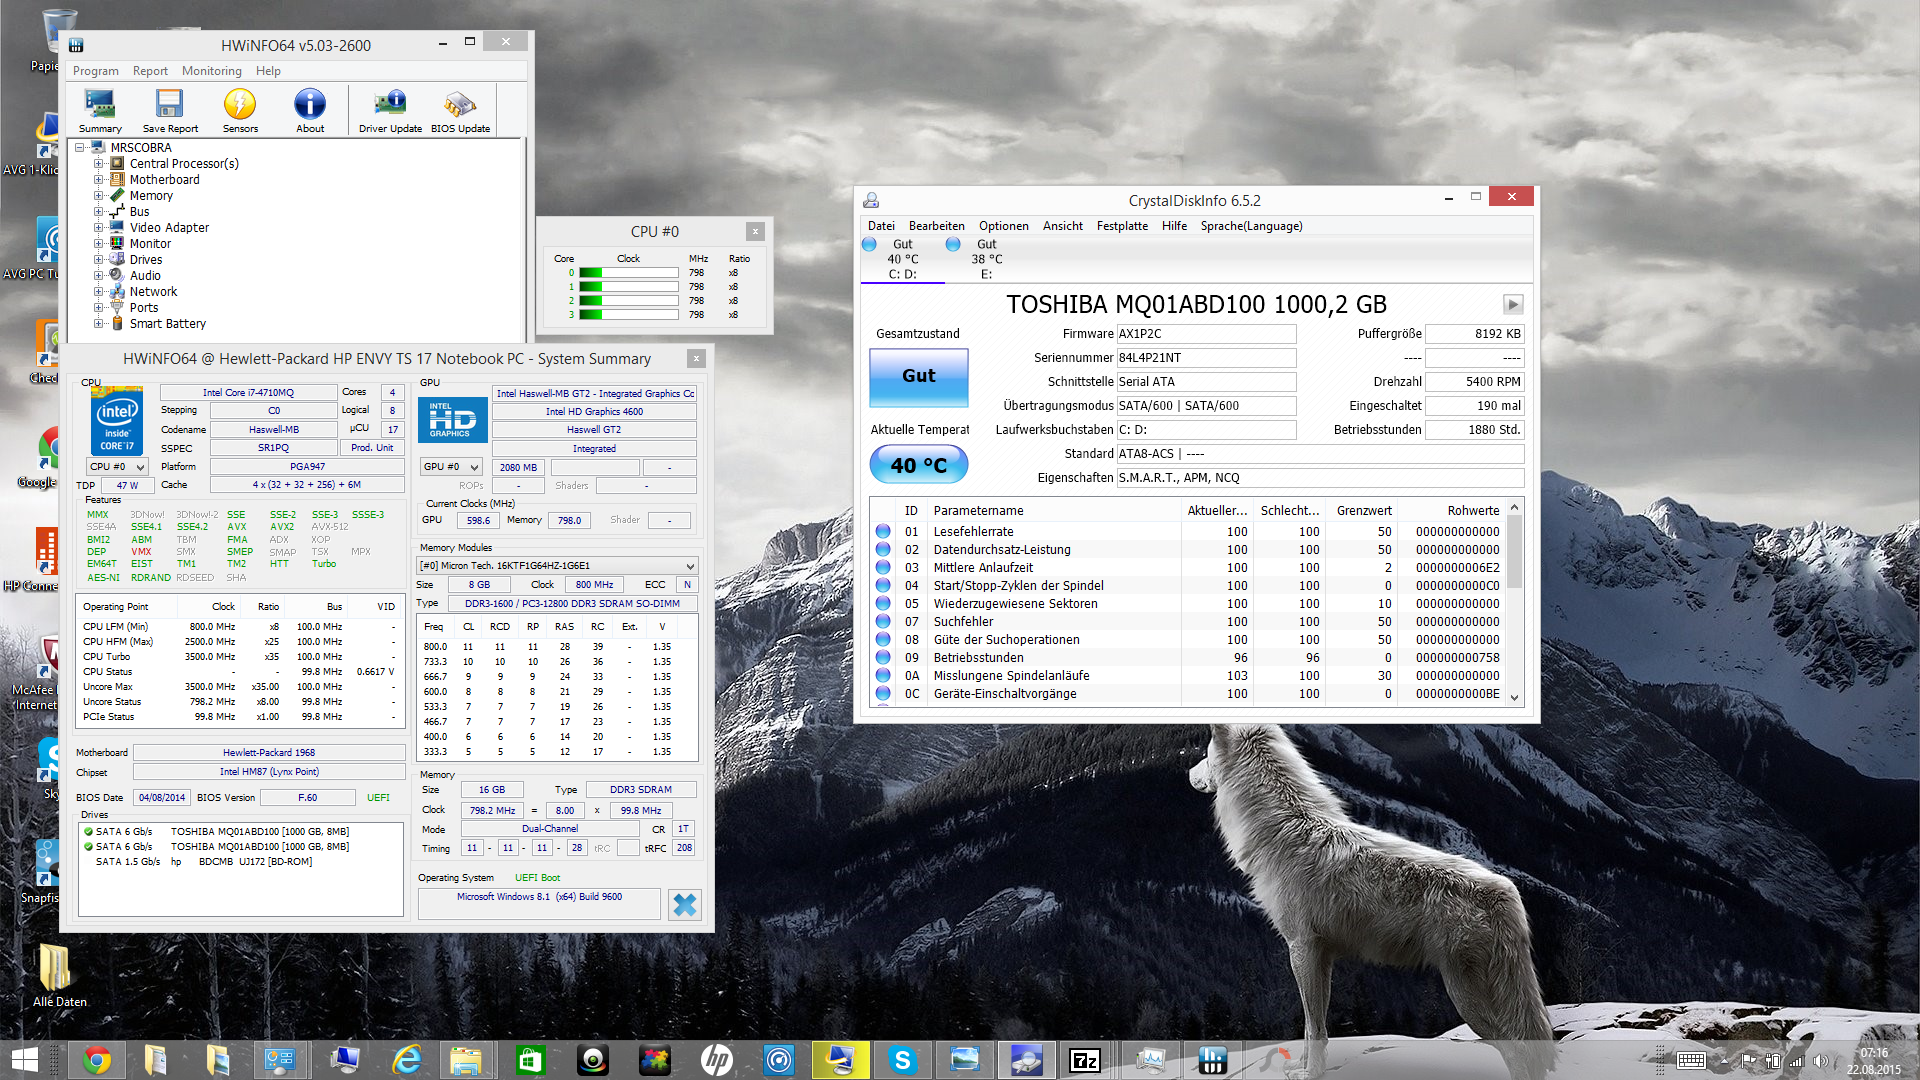This screenshot has width=1920, height=1080.
Task: Select the E: disk status indicator
Action: [x=985, y=259]
